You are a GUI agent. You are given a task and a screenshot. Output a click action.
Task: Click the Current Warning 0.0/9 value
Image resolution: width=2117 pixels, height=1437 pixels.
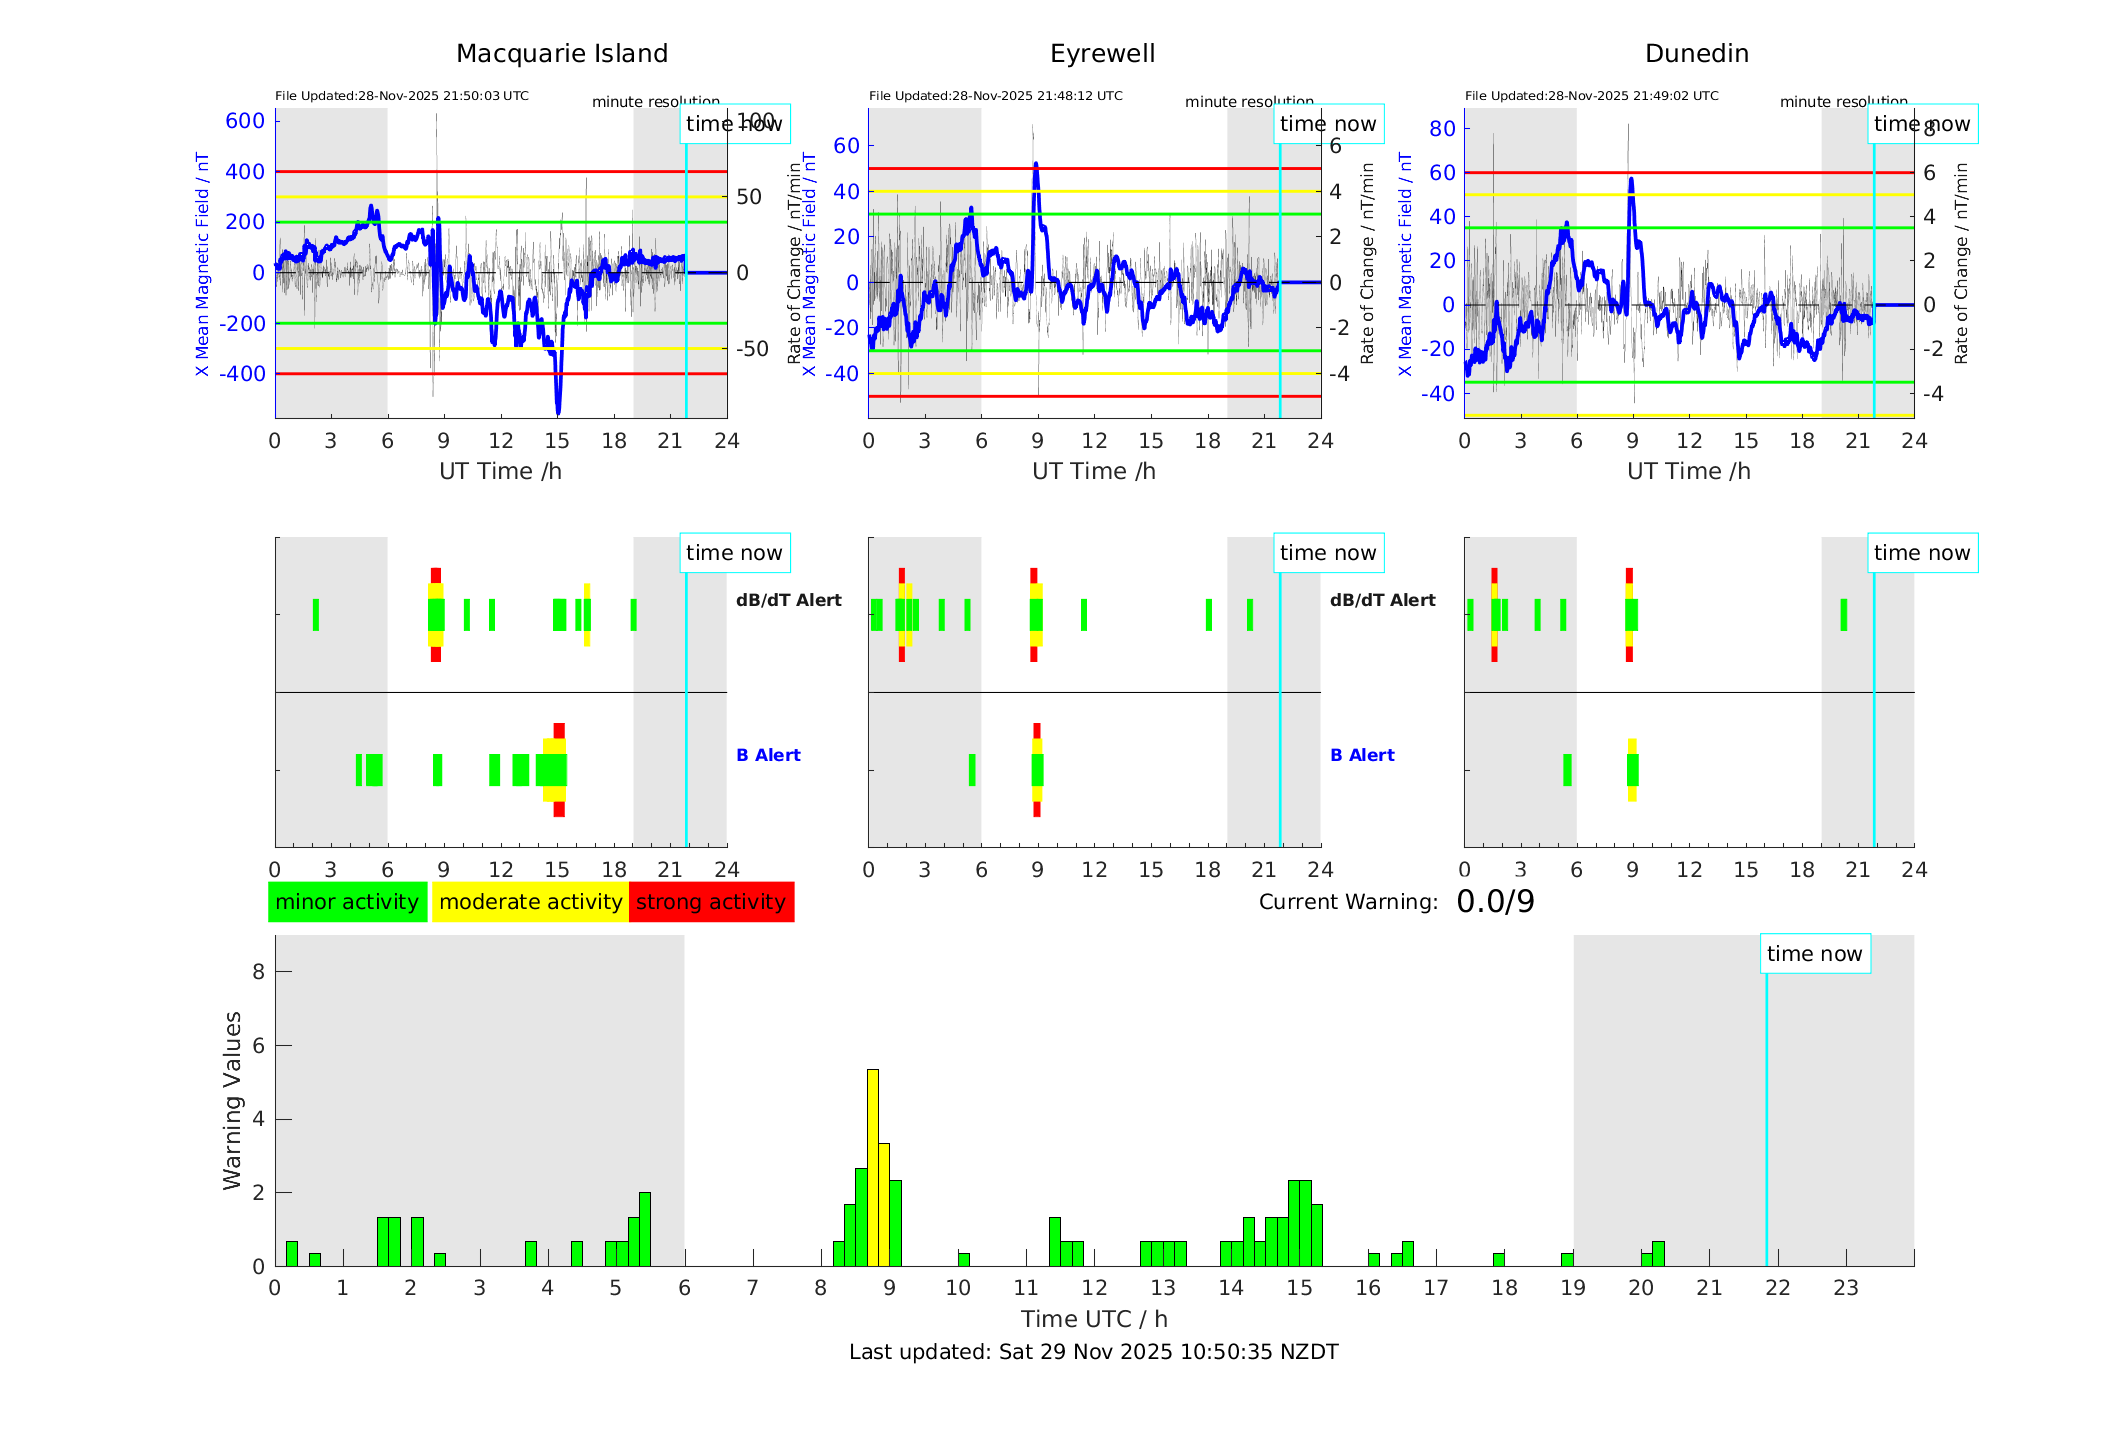[x=1495, y=902]
